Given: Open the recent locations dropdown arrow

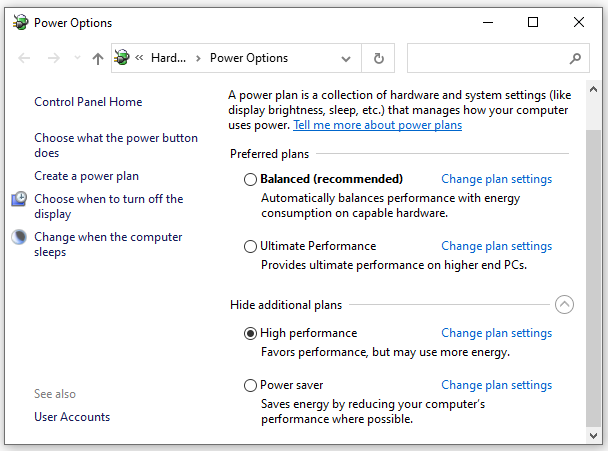Looking at the screenshot, I should [77, 58].
